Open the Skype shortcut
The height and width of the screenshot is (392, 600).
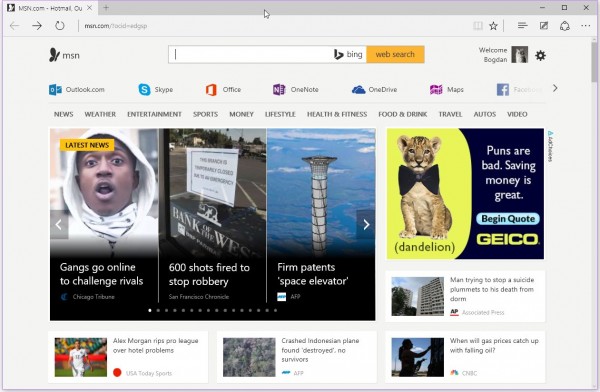[155, 90]
